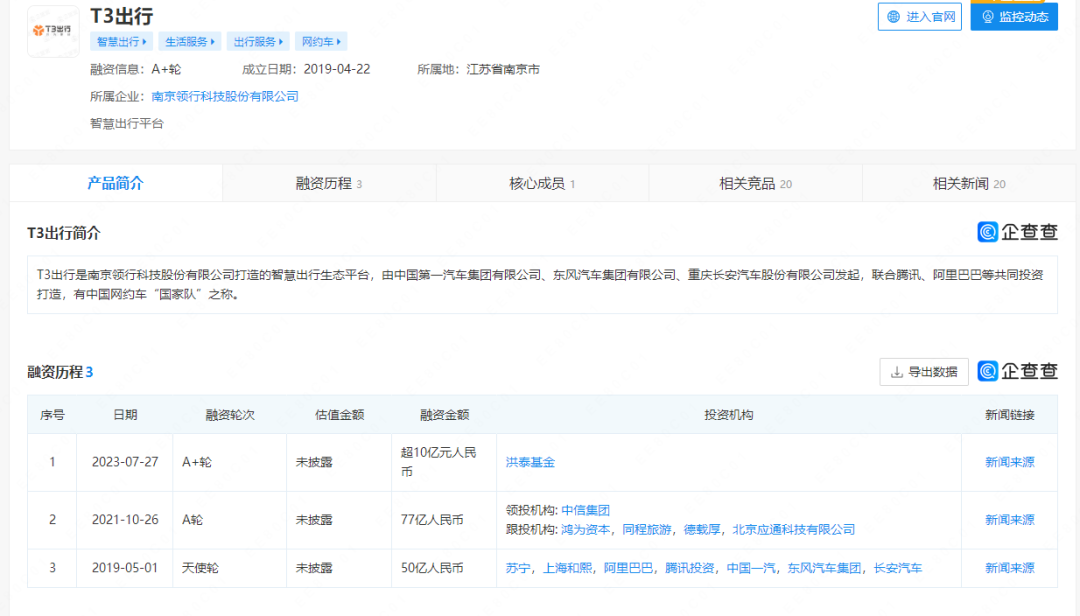Image resolution: width=1080 pixels, height=616 pixels.
Task: Open investor link 鸿为资本
Action: (585, 530)
